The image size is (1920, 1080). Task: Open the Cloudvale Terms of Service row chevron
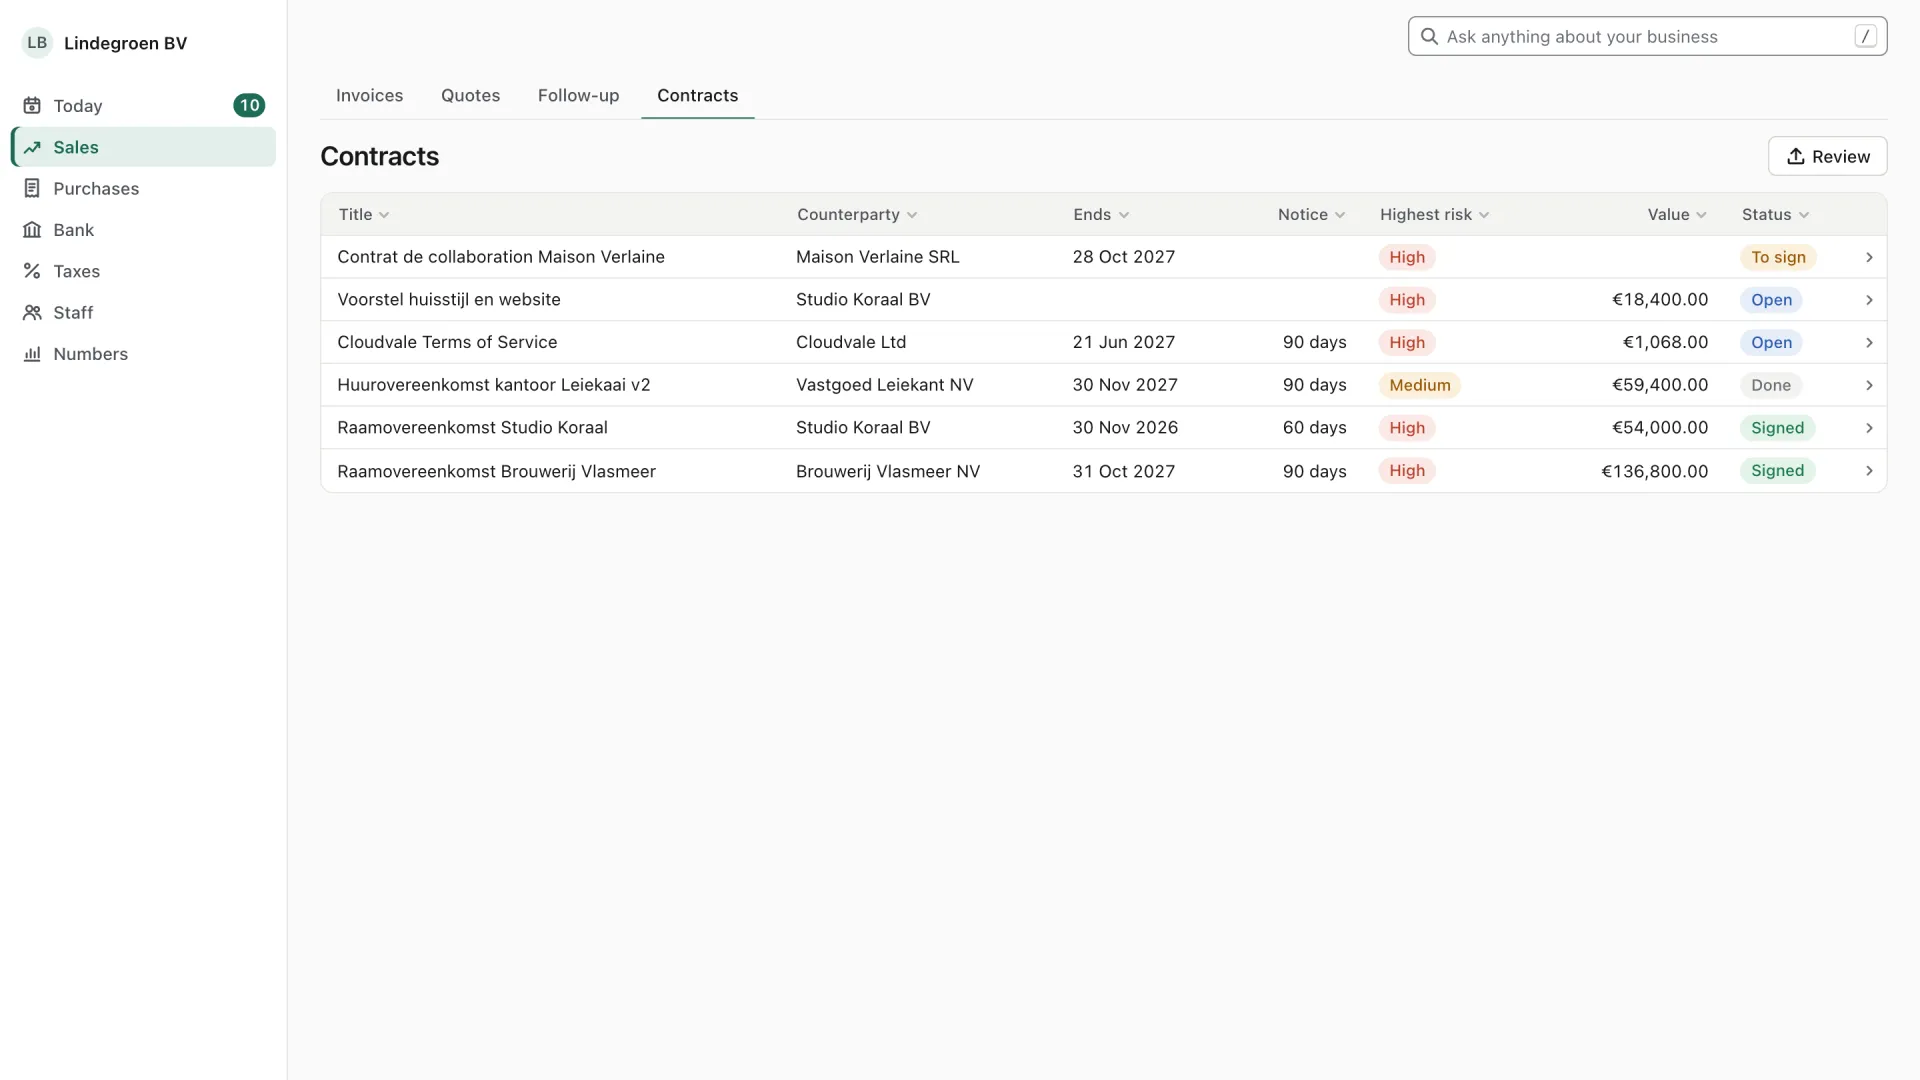(x=1869, y=343)
